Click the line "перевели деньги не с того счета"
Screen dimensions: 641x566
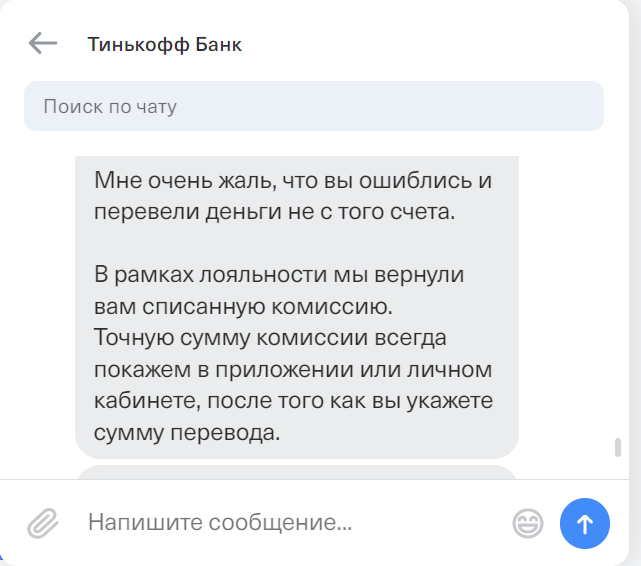tap(275, 212)
